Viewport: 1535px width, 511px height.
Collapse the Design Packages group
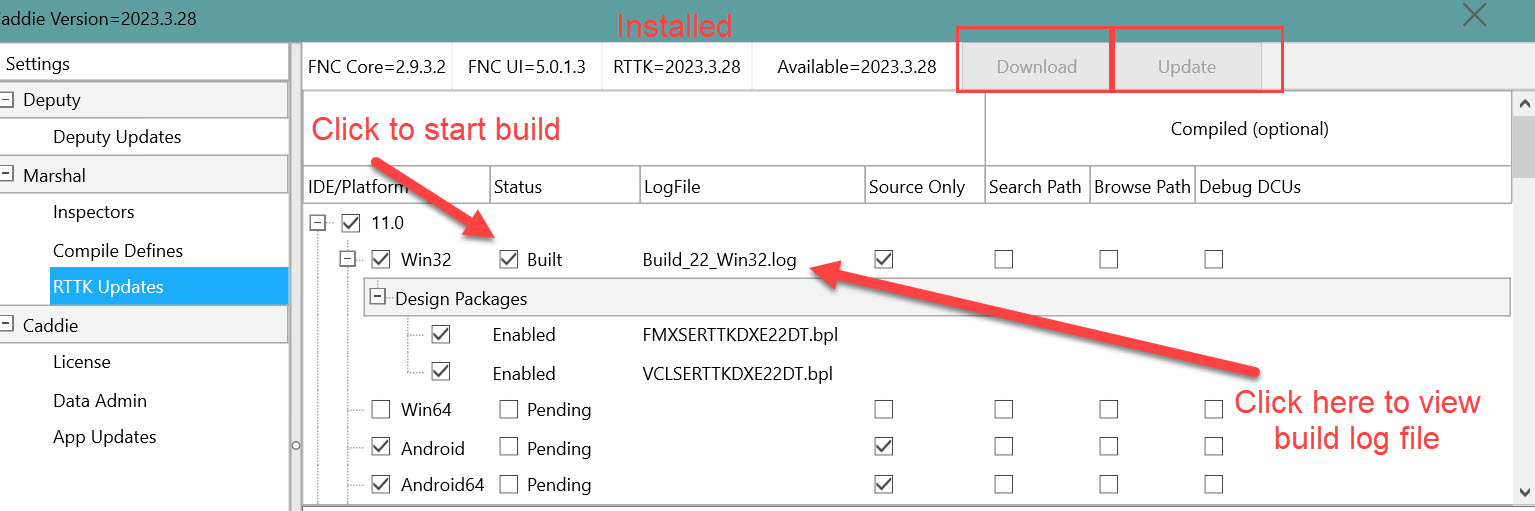[x=378, y=297]
